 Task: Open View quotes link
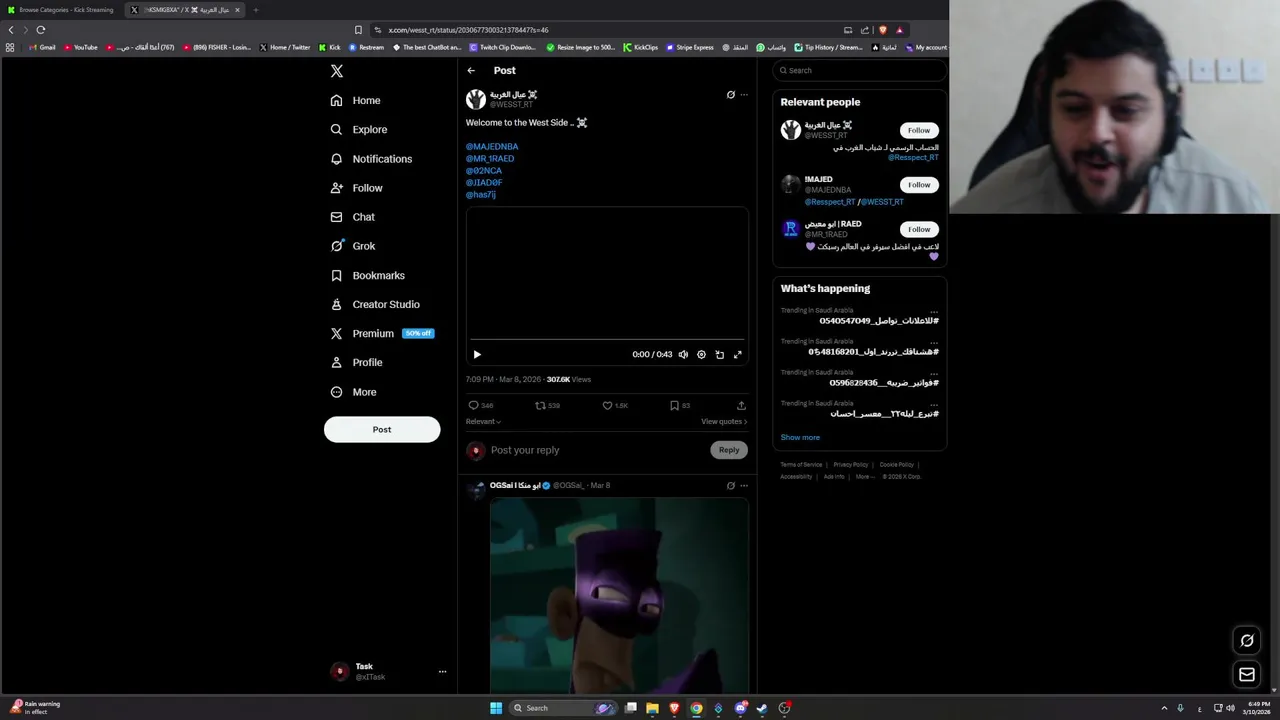[x=724, y=421]
